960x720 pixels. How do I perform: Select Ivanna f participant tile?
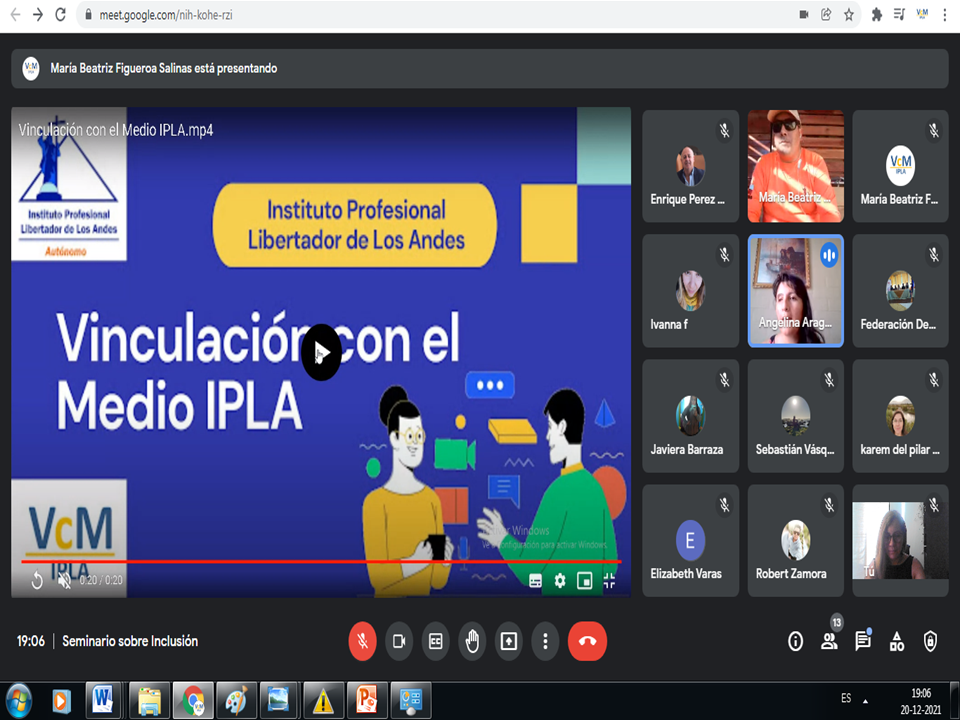pyautogui.click(x=691, y=291)
